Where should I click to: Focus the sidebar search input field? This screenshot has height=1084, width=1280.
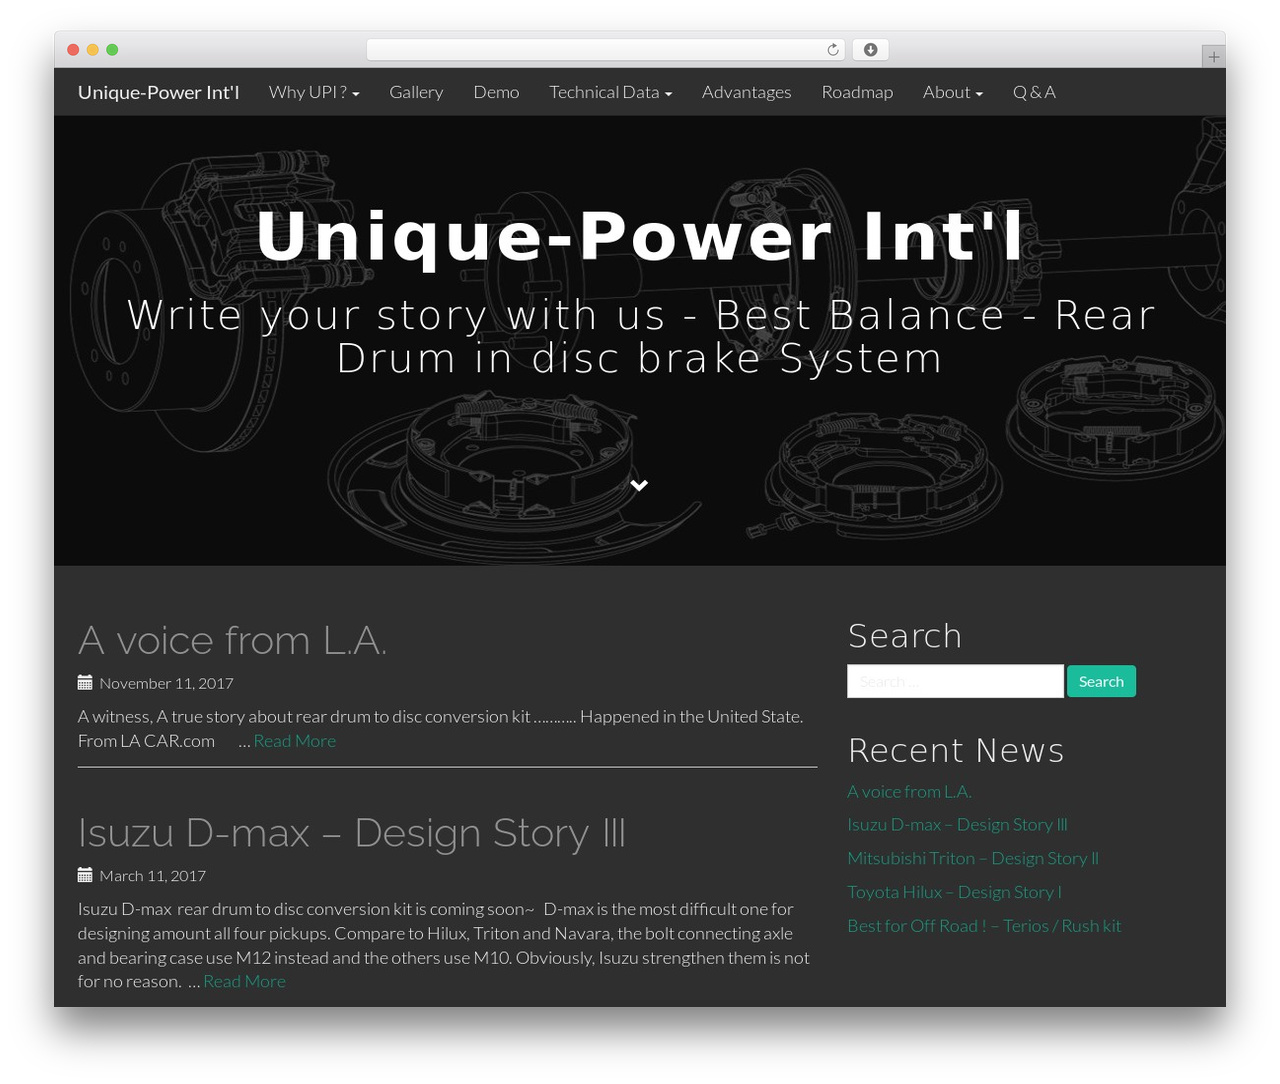955,681
